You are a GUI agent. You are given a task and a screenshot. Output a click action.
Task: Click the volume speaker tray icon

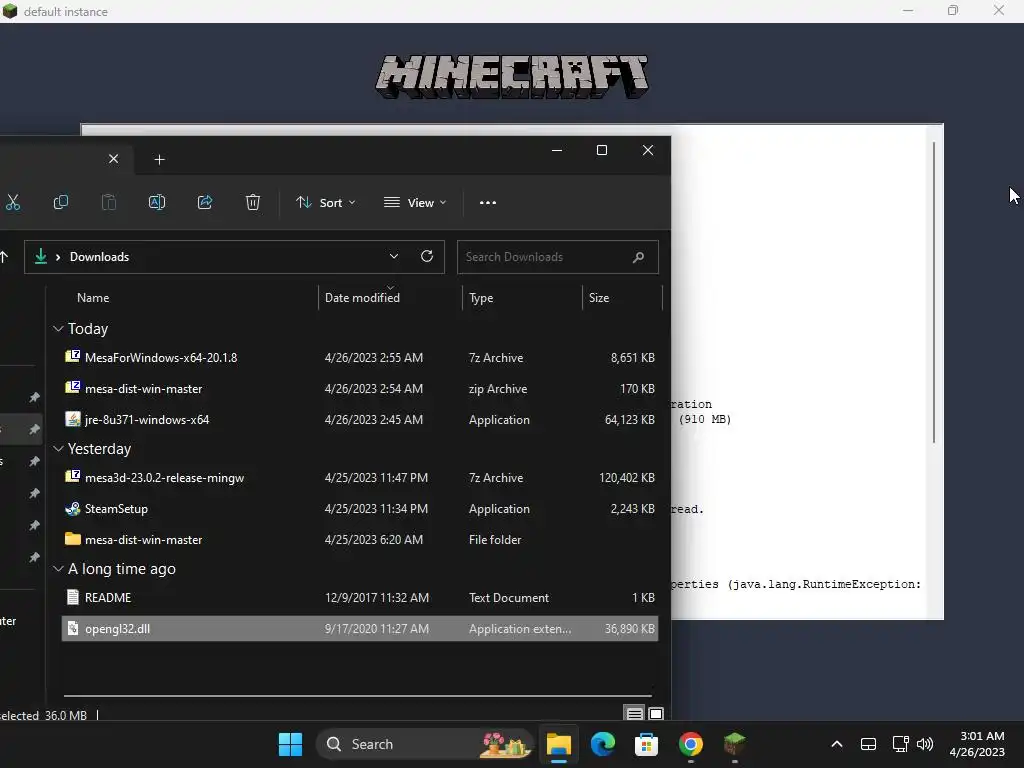[925, 744]
